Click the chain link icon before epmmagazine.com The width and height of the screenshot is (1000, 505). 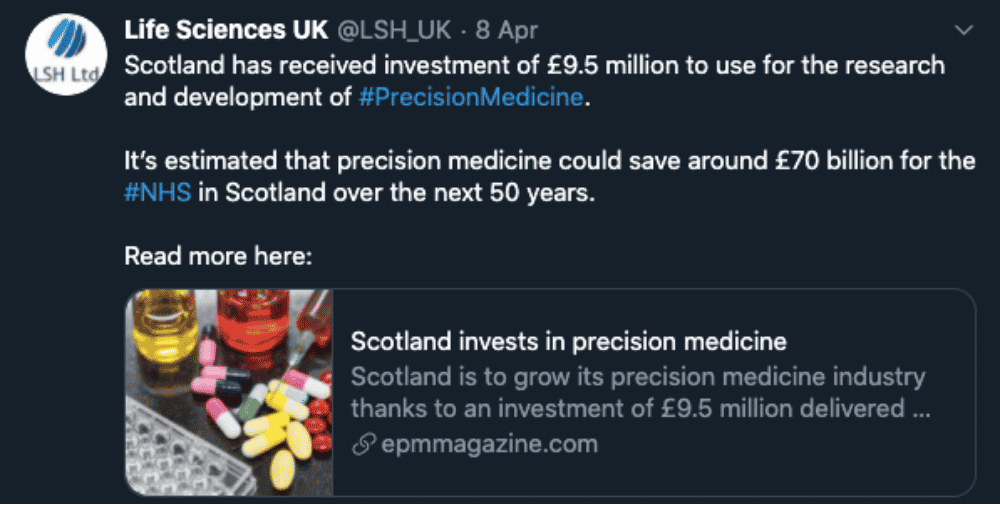click(x=363, y=445)
